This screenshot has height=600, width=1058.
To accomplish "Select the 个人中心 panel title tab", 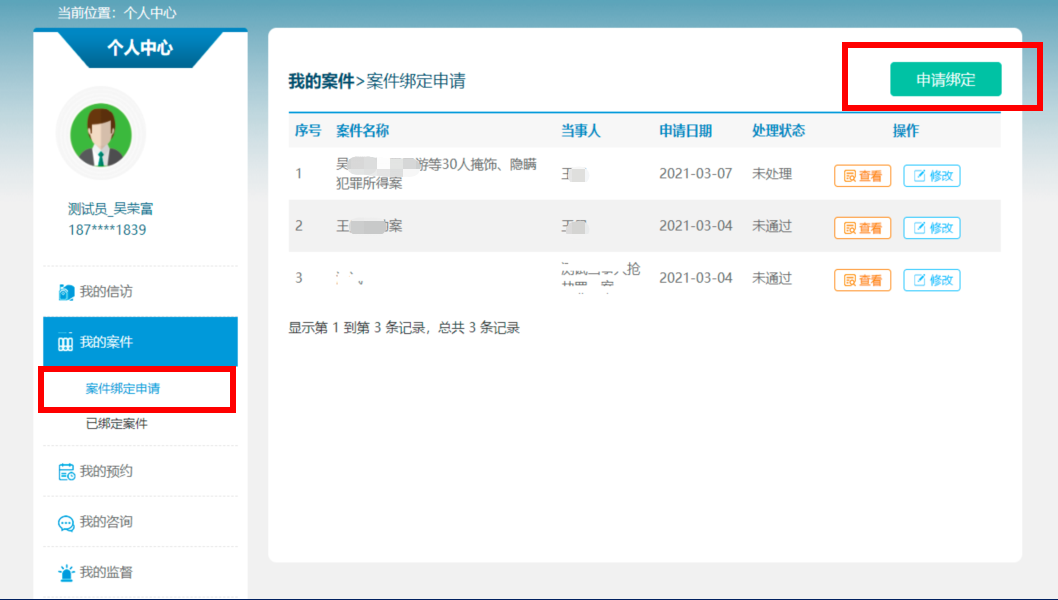I will 140,48.
